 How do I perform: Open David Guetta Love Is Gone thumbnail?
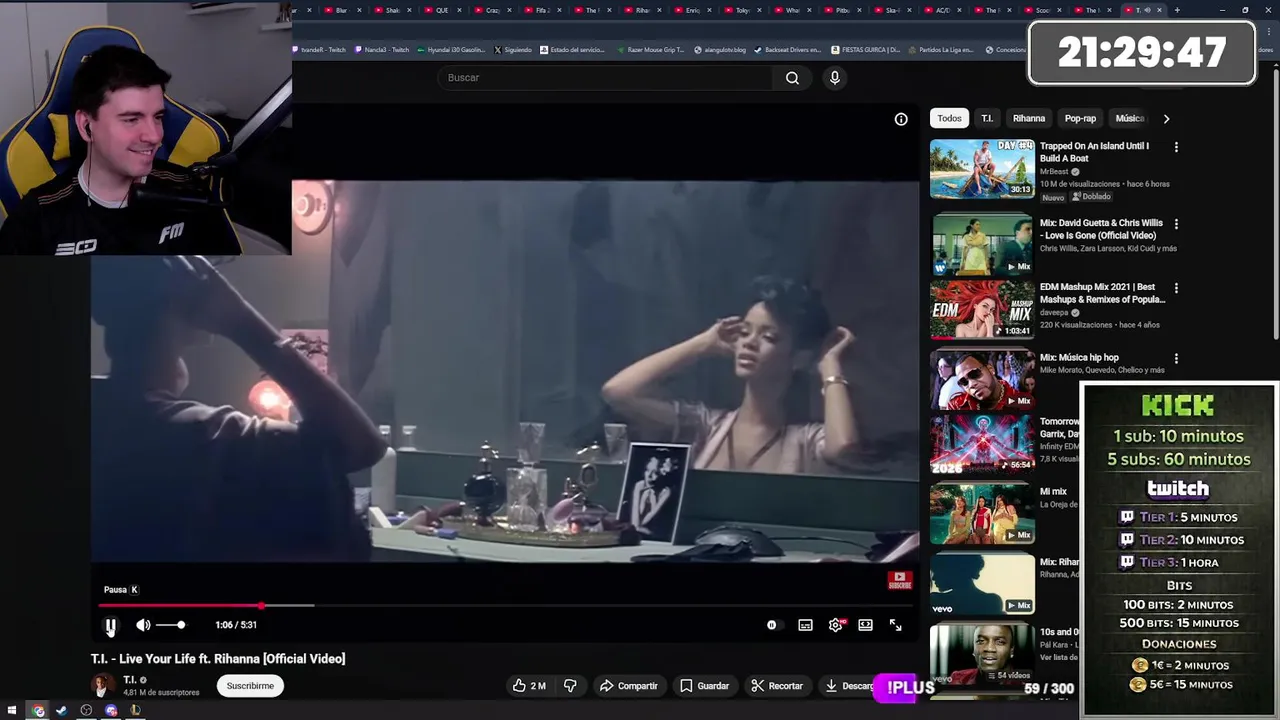click(x=982, y=245)
